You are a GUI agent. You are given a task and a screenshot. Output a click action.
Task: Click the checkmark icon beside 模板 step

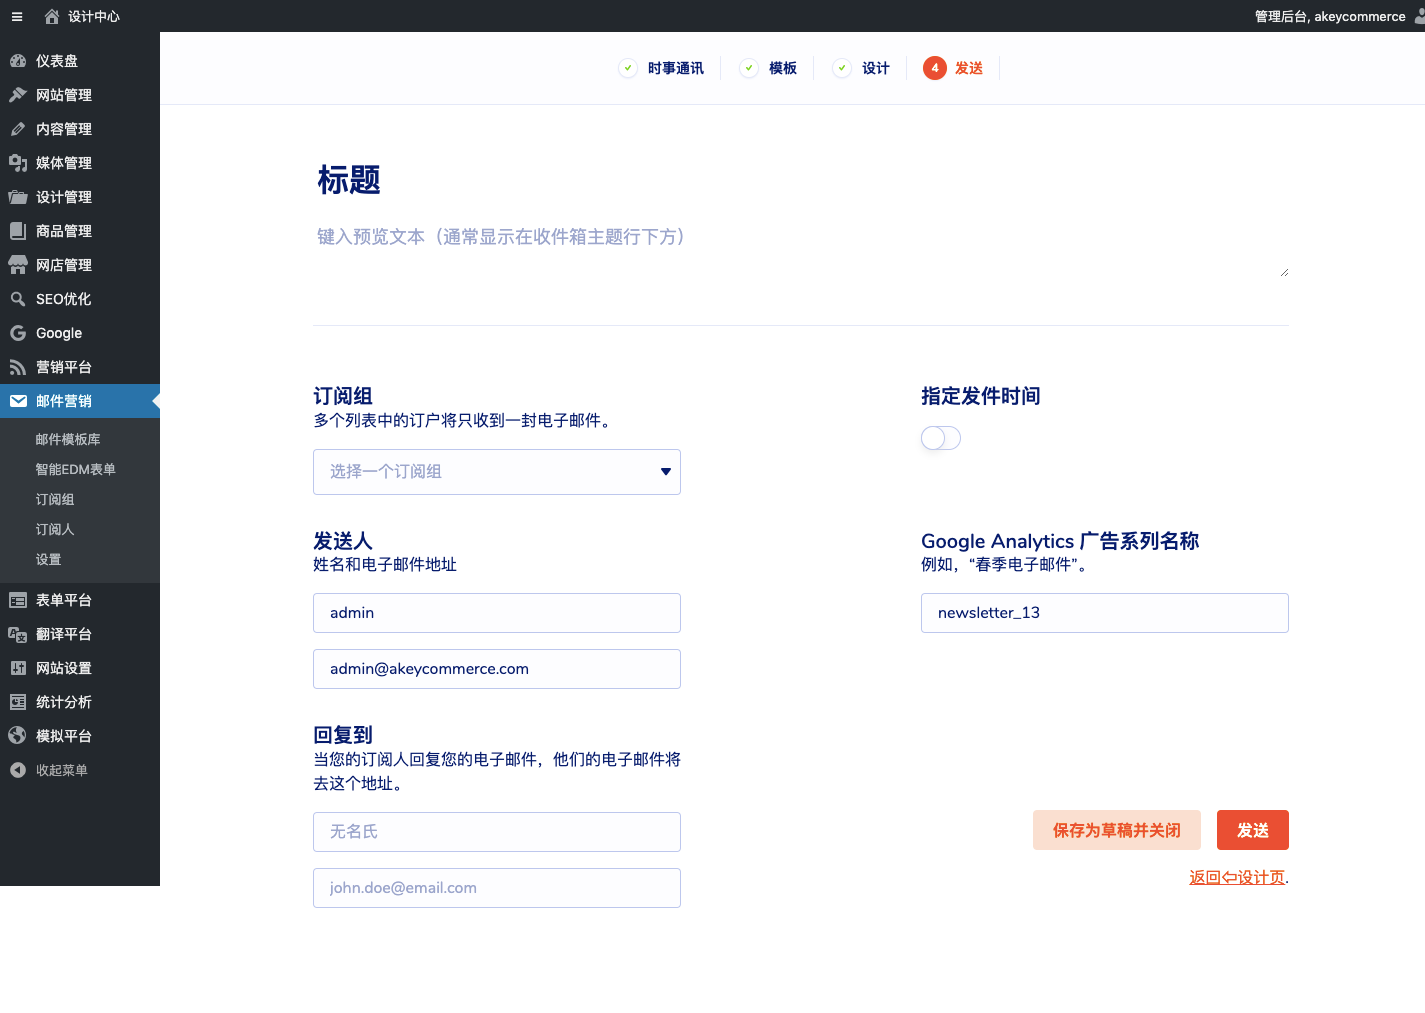coord(749,68)
